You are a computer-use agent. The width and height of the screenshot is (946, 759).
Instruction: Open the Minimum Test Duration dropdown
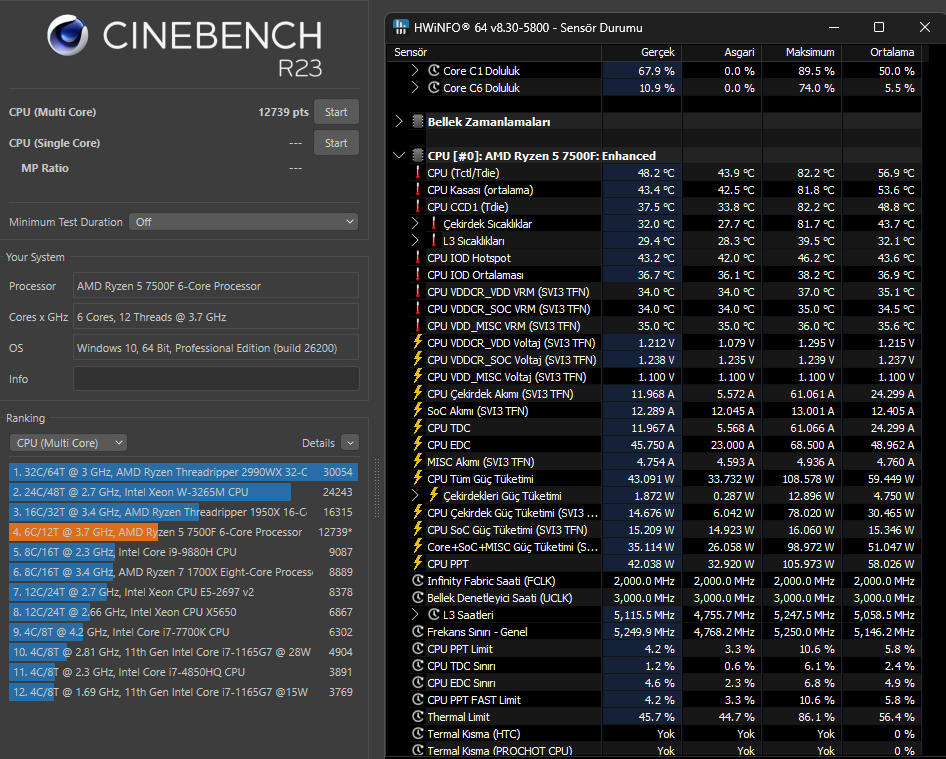(x=243, y=221)
